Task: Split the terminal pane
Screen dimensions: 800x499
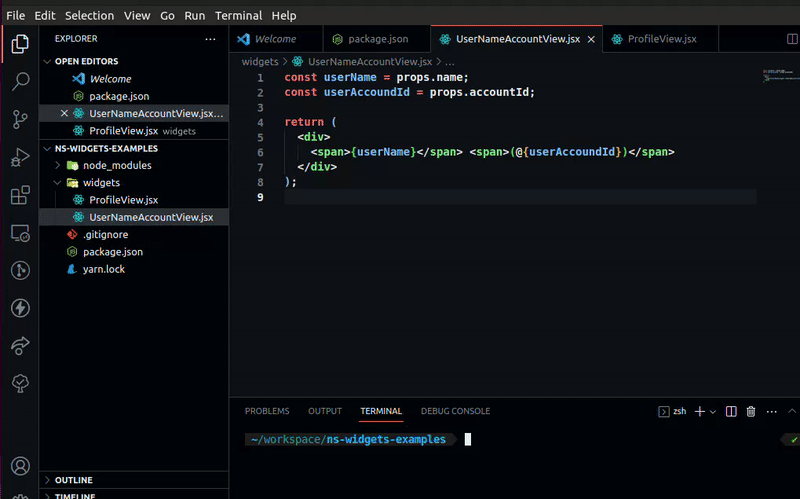Action: tap(731, 411)
